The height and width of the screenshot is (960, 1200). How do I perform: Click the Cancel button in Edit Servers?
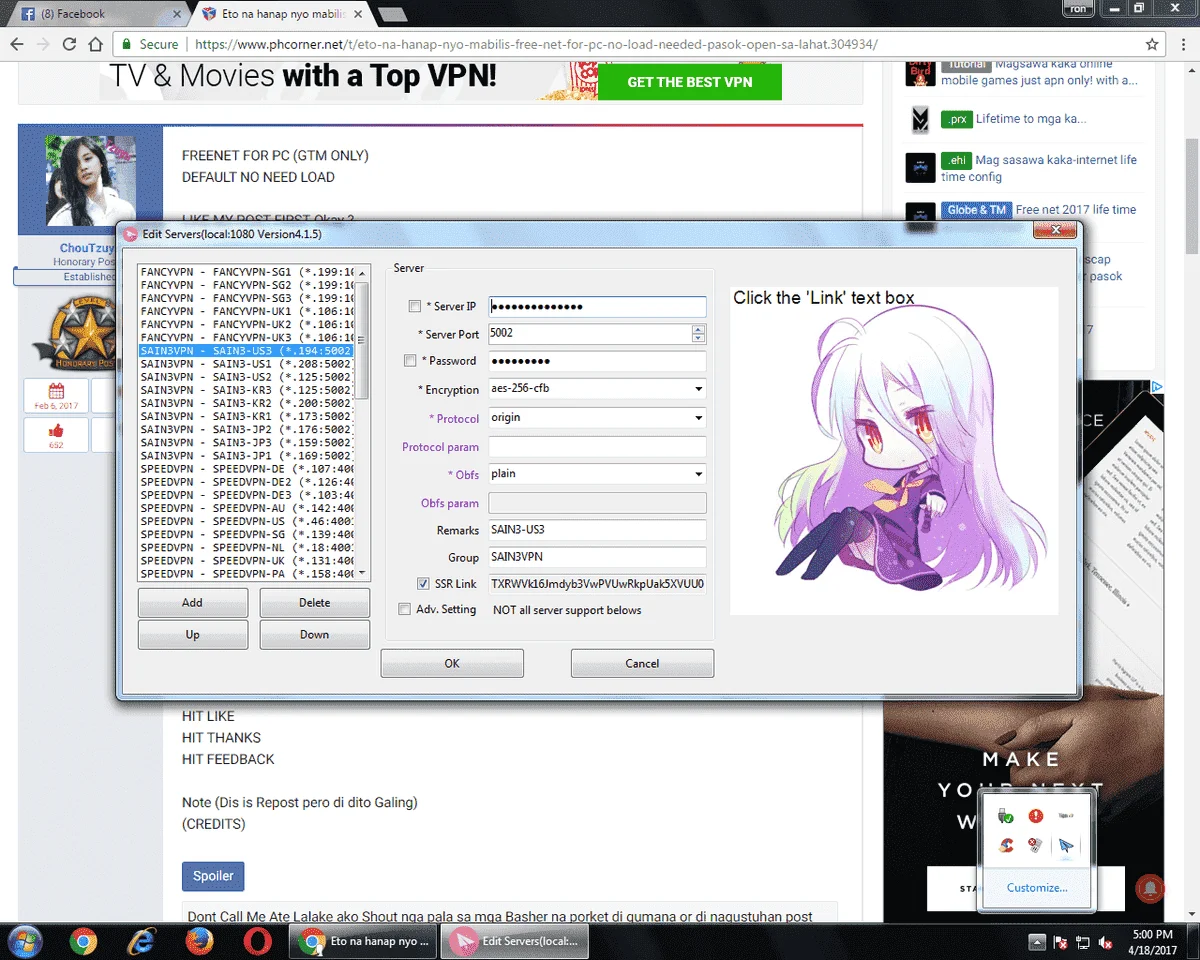tap(642, 663)
